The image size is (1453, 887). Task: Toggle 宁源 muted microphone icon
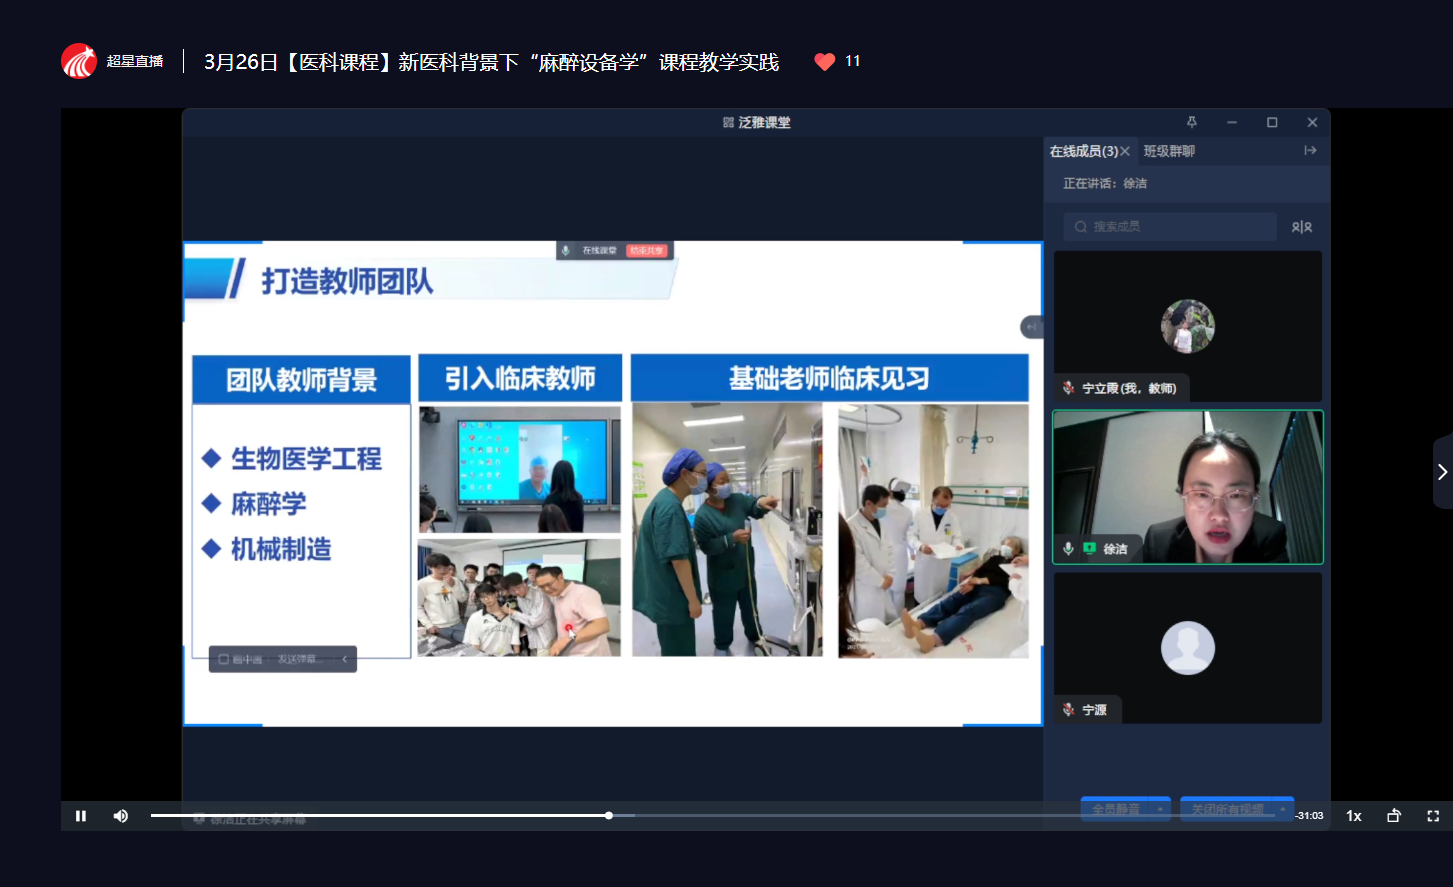(1068, 710)
